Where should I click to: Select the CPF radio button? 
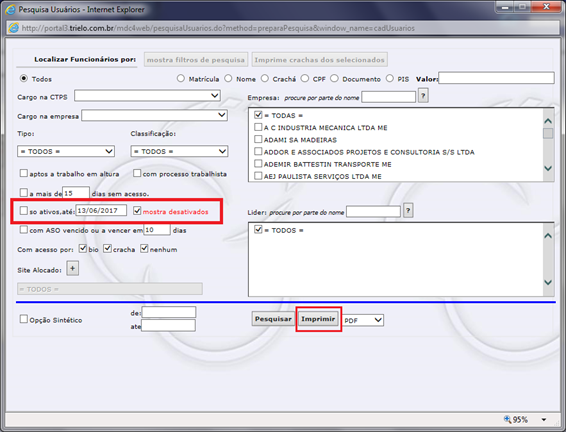[305, 78]
